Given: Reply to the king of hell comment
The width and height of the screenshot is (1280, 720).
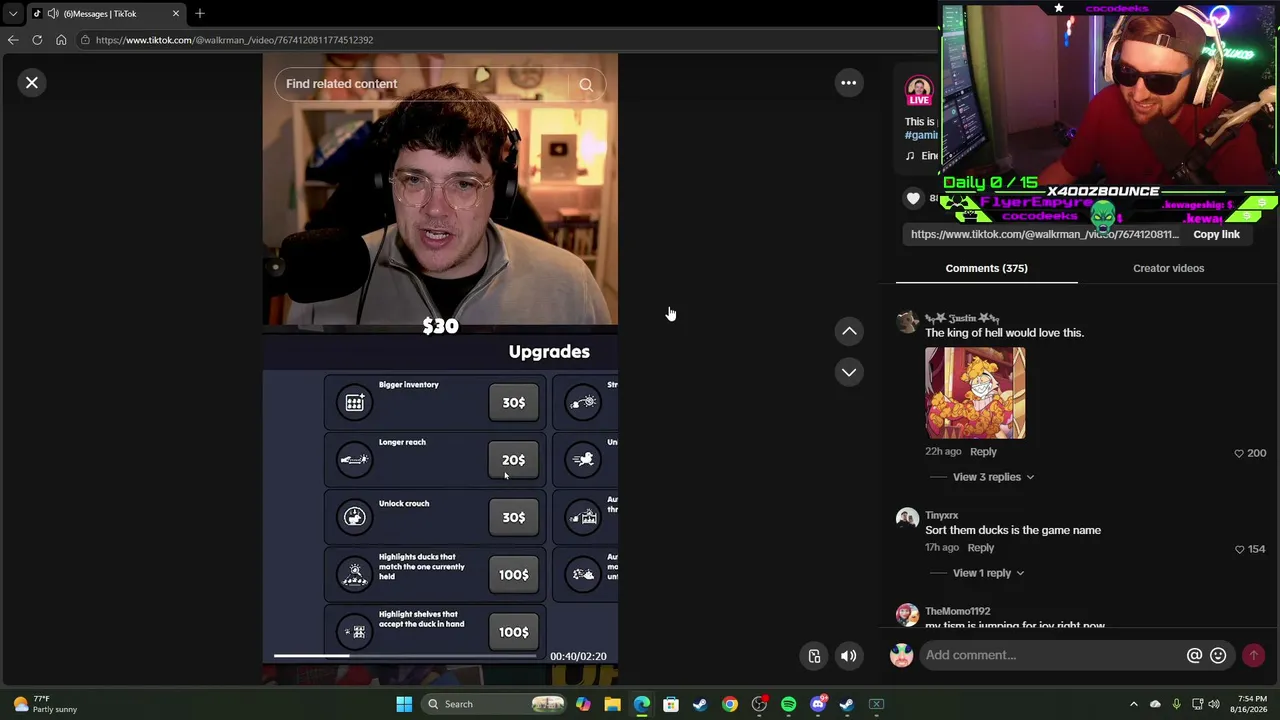Looking at the screenshot, I should click(983, 452).
